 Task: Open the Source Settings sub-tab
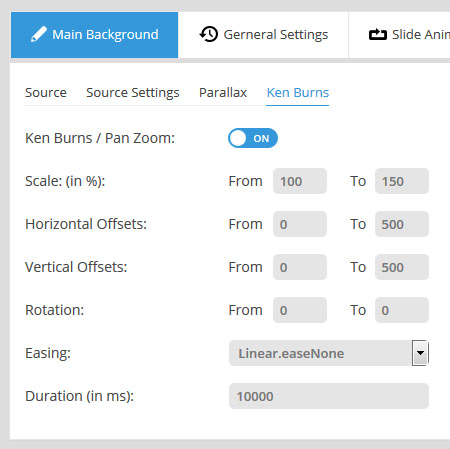[x=133, y=93]
